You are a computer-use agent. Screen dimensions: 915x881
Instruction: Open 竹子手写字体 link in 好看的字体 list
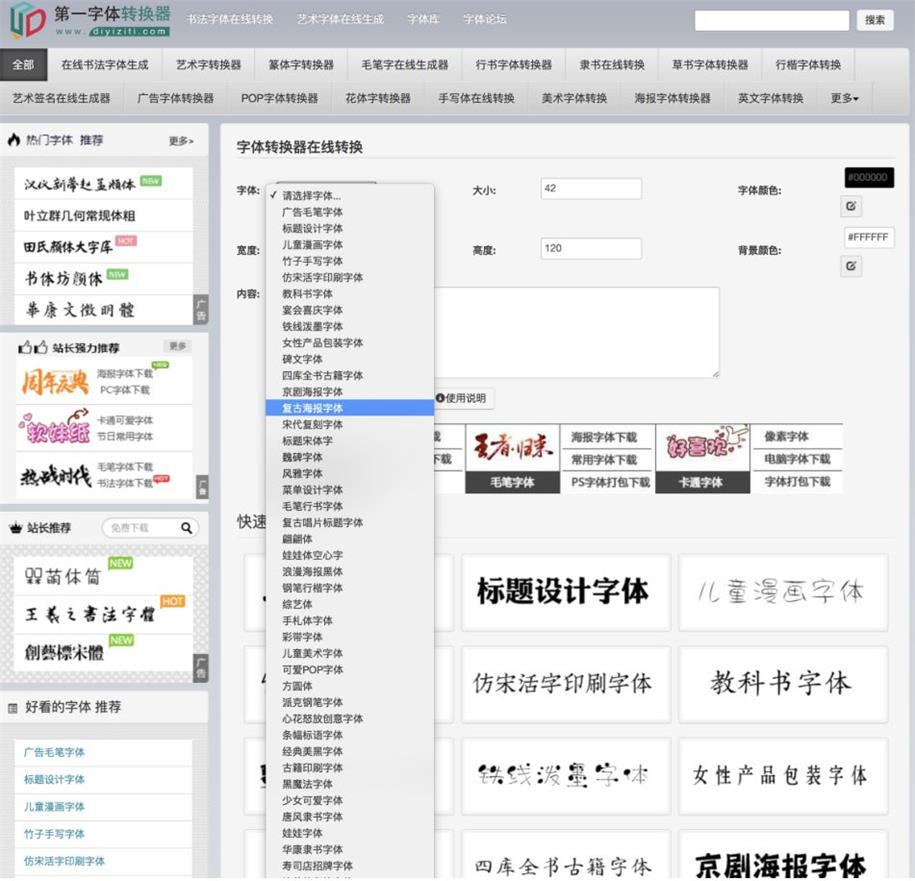coord(54,834)
